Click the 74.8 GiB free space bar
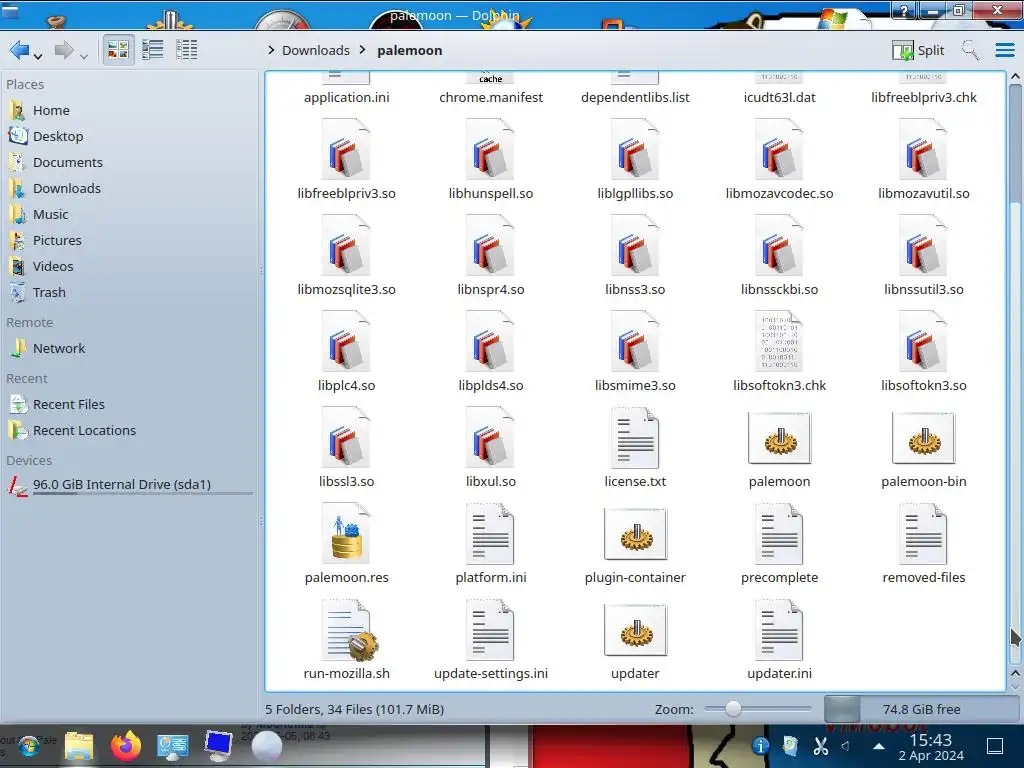The width and height of the screenshot is (1024, 768). tap(921, 709)
